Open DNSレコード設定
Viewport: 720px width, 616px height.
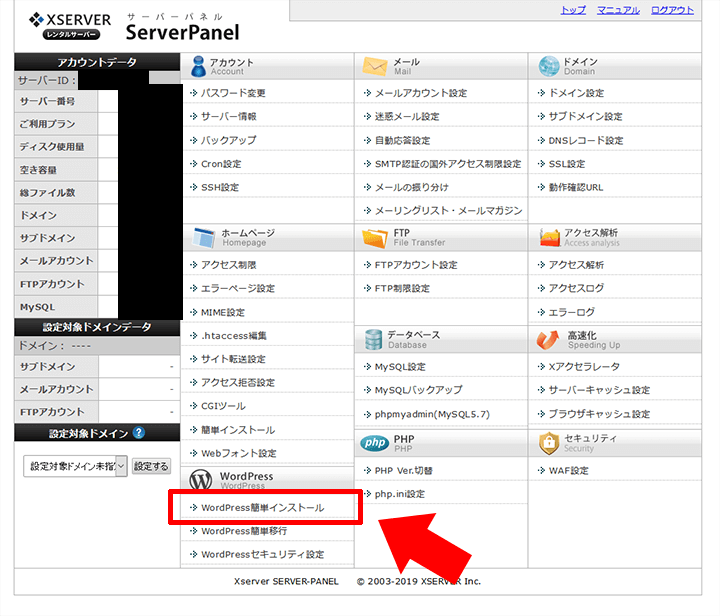[586, 140]
